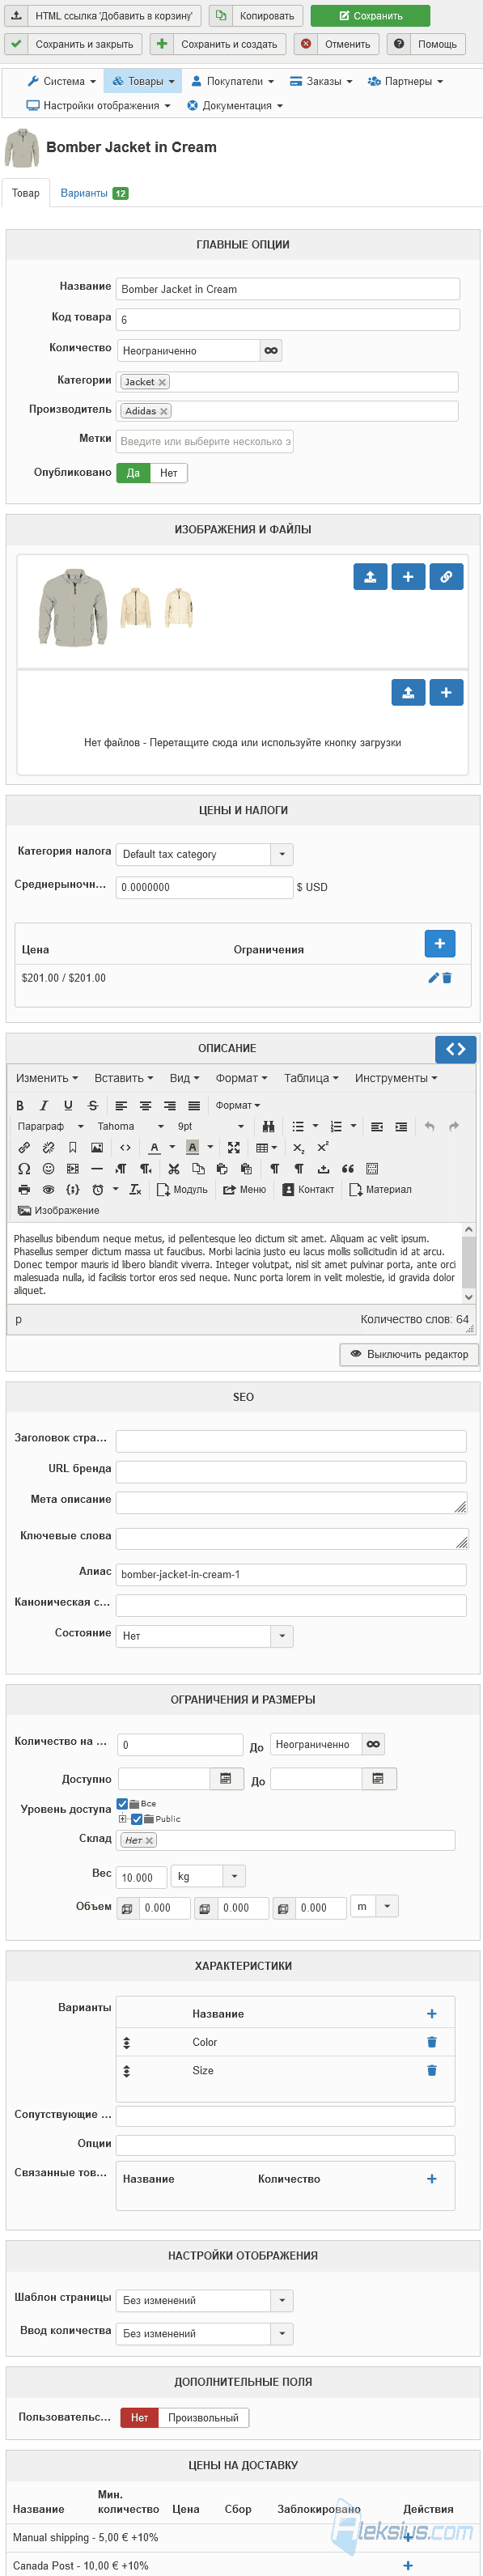Open the 9pt font size dropdown
483x2576 pixels.
(211, 1126)
